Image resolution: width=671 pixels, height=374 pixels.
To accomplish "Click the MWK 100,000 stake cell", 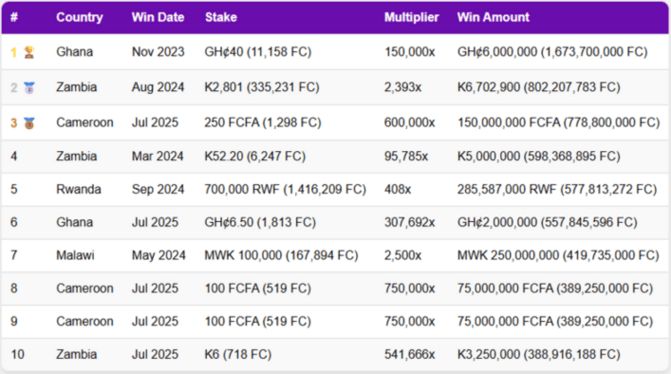I will pyautogui.click(x=282, y=255).
